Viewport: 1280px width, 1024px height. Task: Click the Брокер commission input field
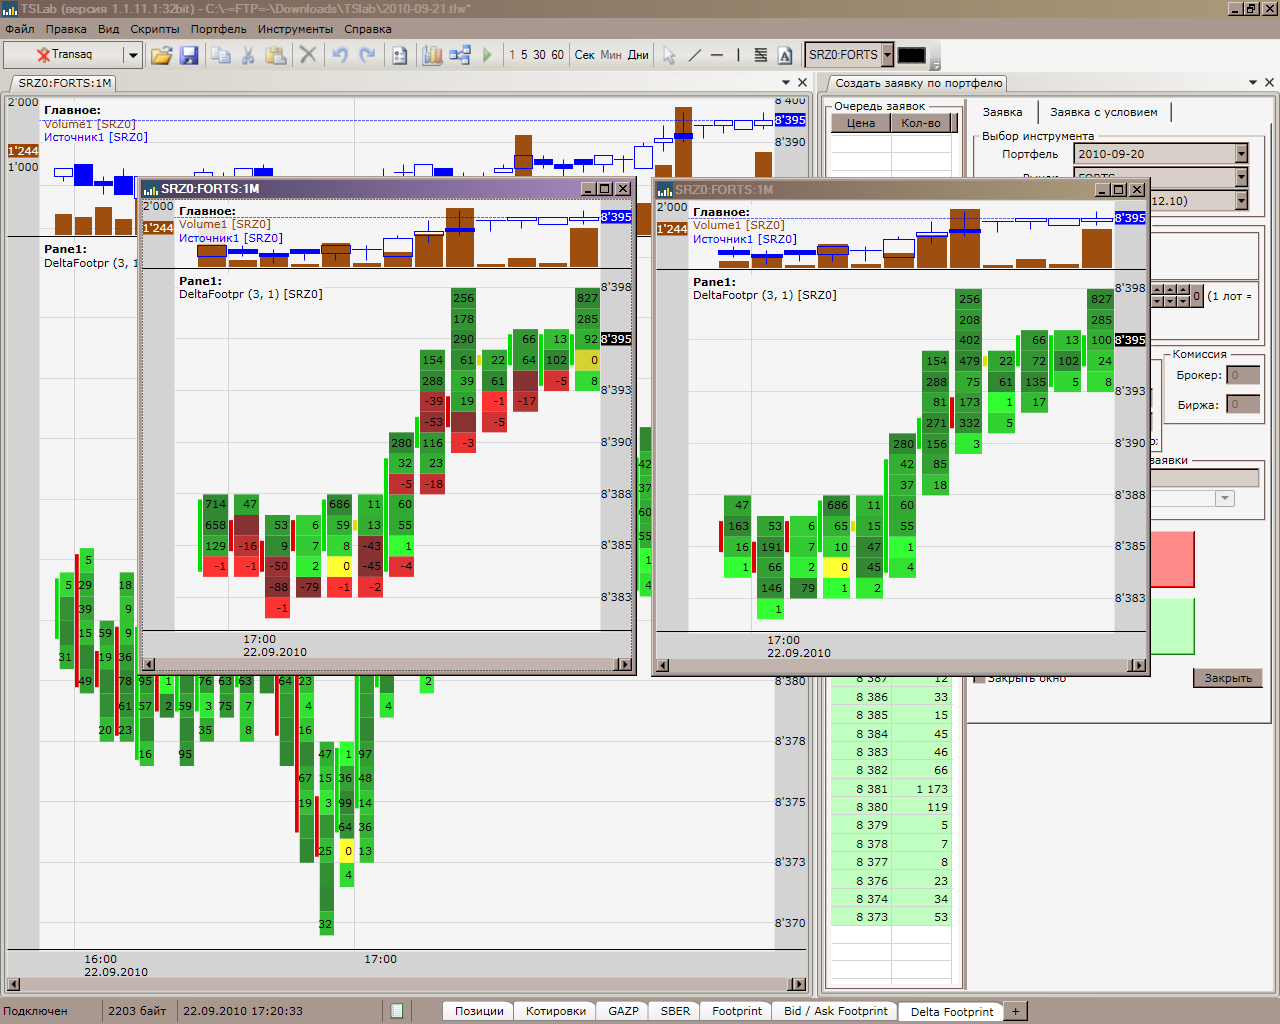pyautogui.click(x=1243, y=375)
